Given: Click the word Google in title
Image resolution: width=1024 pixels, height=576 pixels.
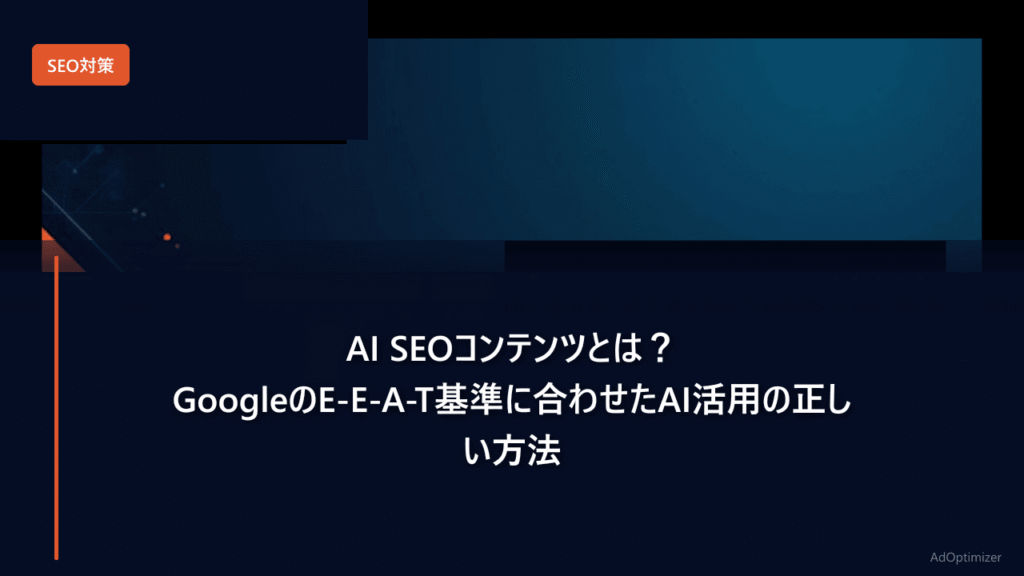Looking at the screenshot, I should 229,401.
